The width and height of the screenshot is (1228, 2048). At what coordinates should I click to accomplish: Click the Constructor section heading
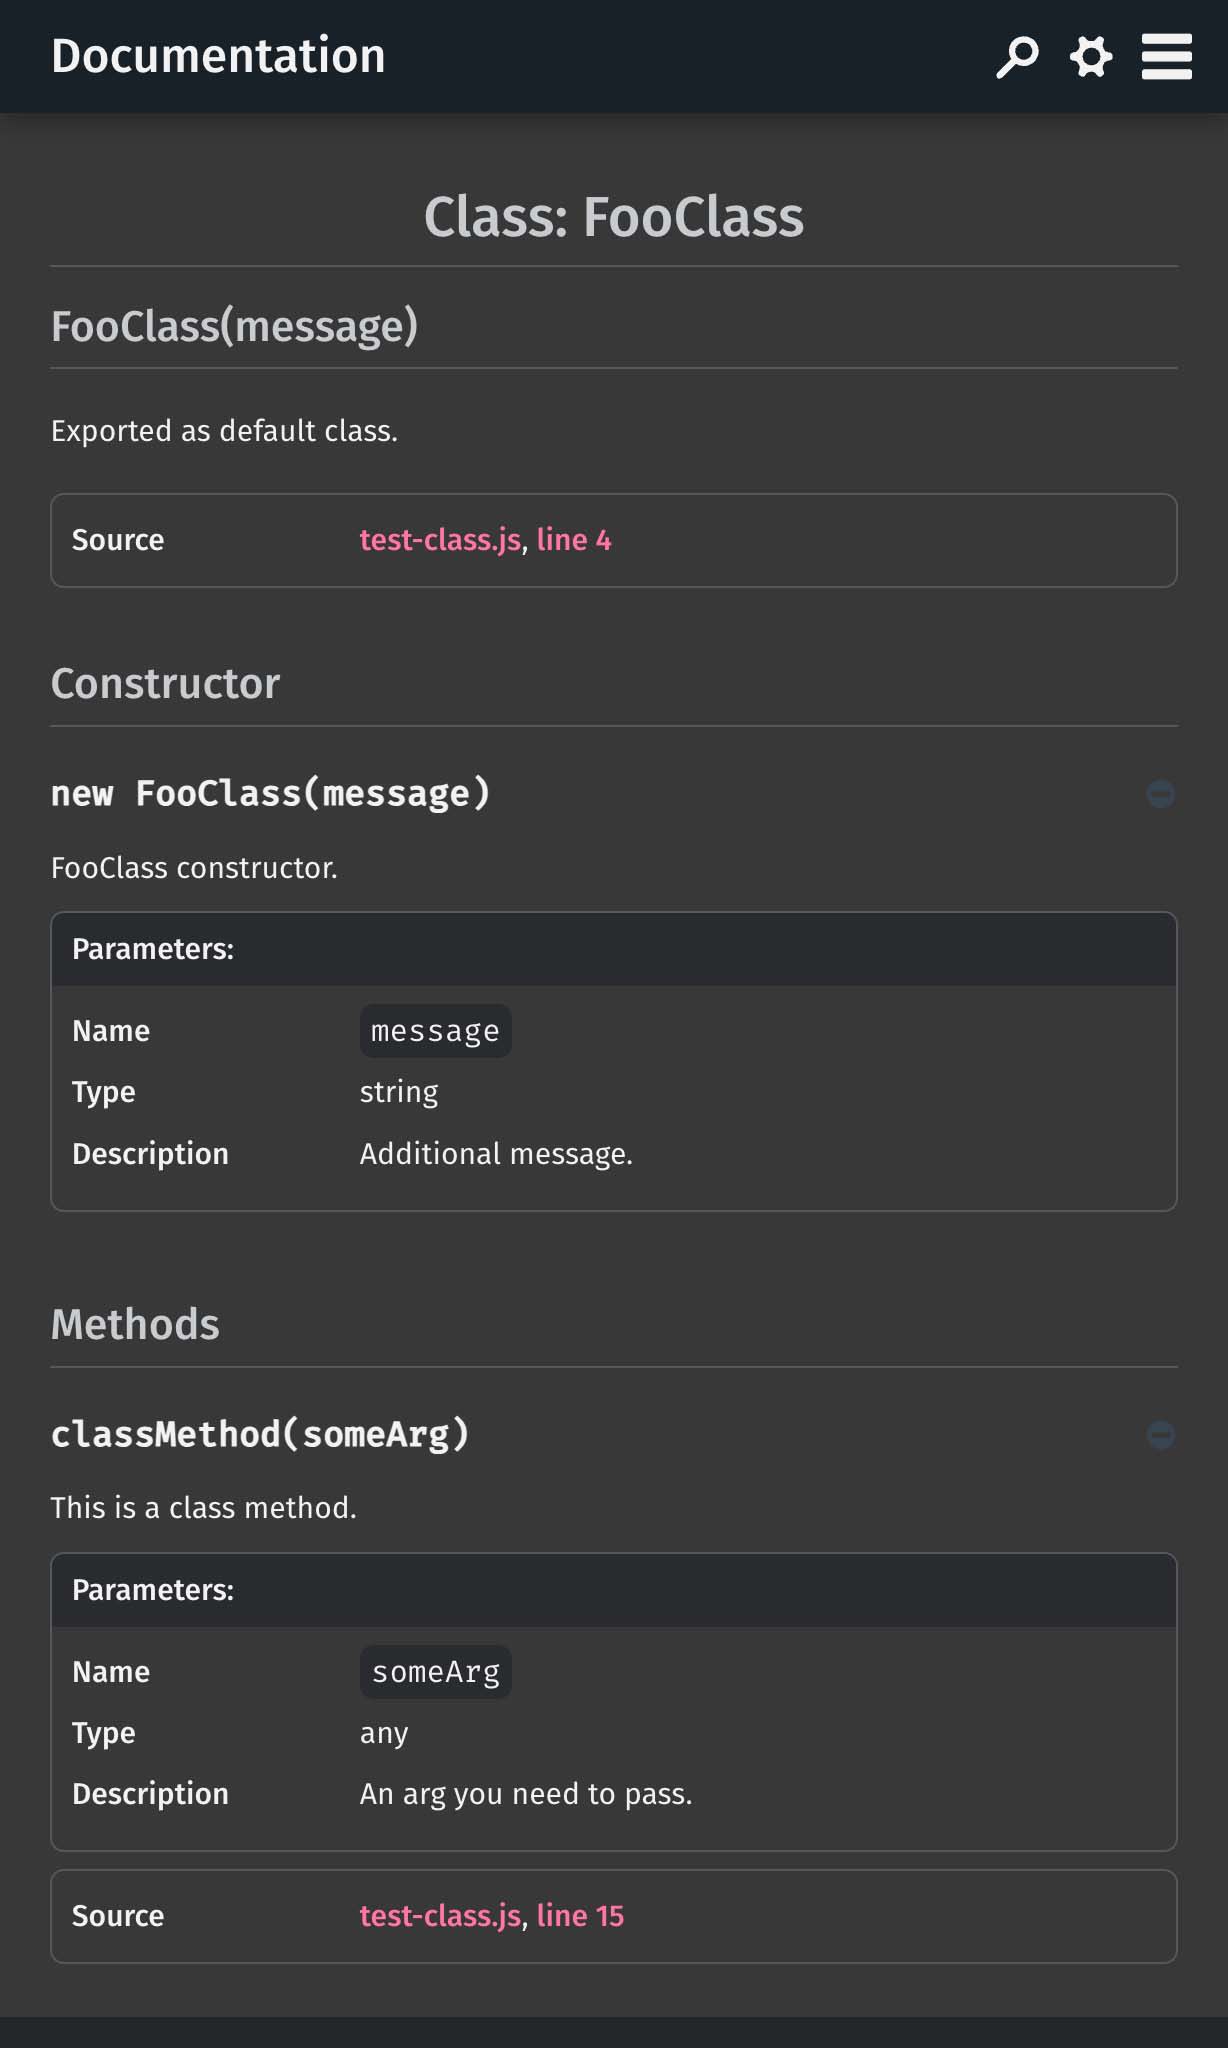pyautogui.click(x=165, y=684)
